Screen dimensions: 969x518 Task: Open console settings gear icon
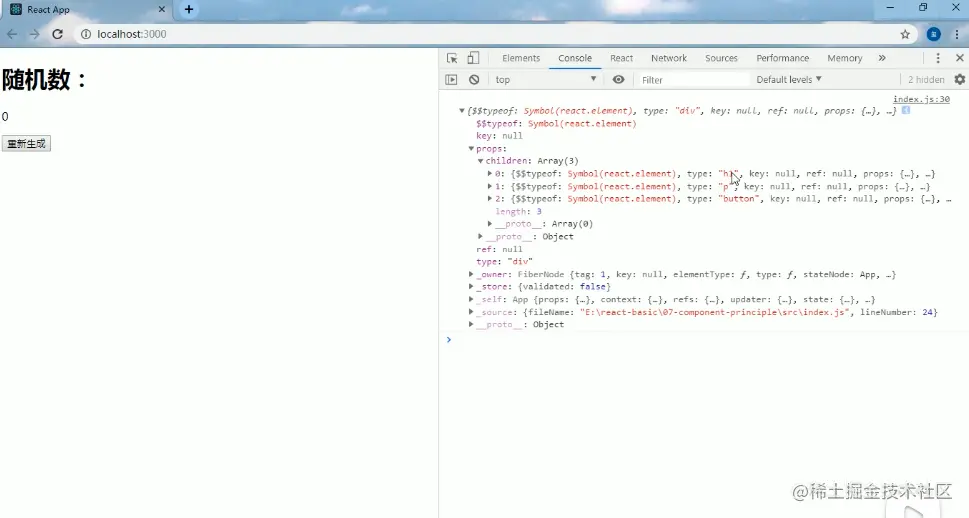[x=960, y=79]
